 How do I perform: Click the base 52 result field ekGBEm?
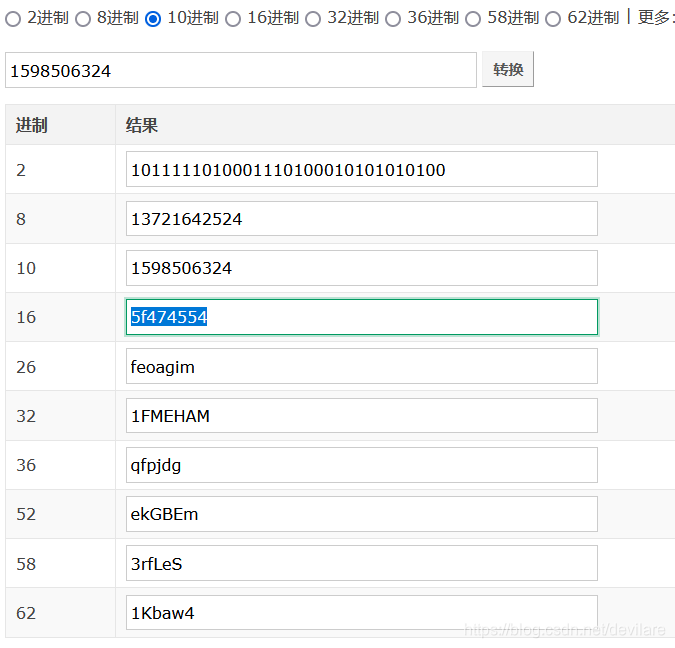pos(362,514)
